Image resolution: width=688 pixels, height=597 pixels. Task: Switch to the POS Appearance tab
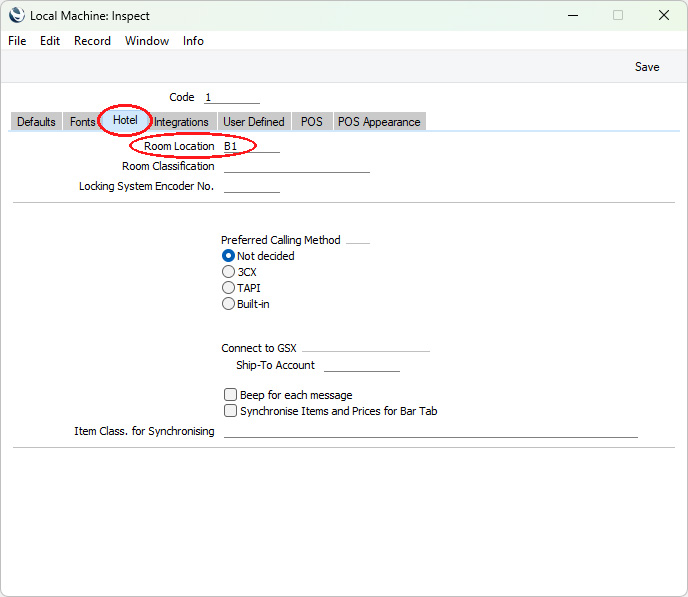click(379, 122)
